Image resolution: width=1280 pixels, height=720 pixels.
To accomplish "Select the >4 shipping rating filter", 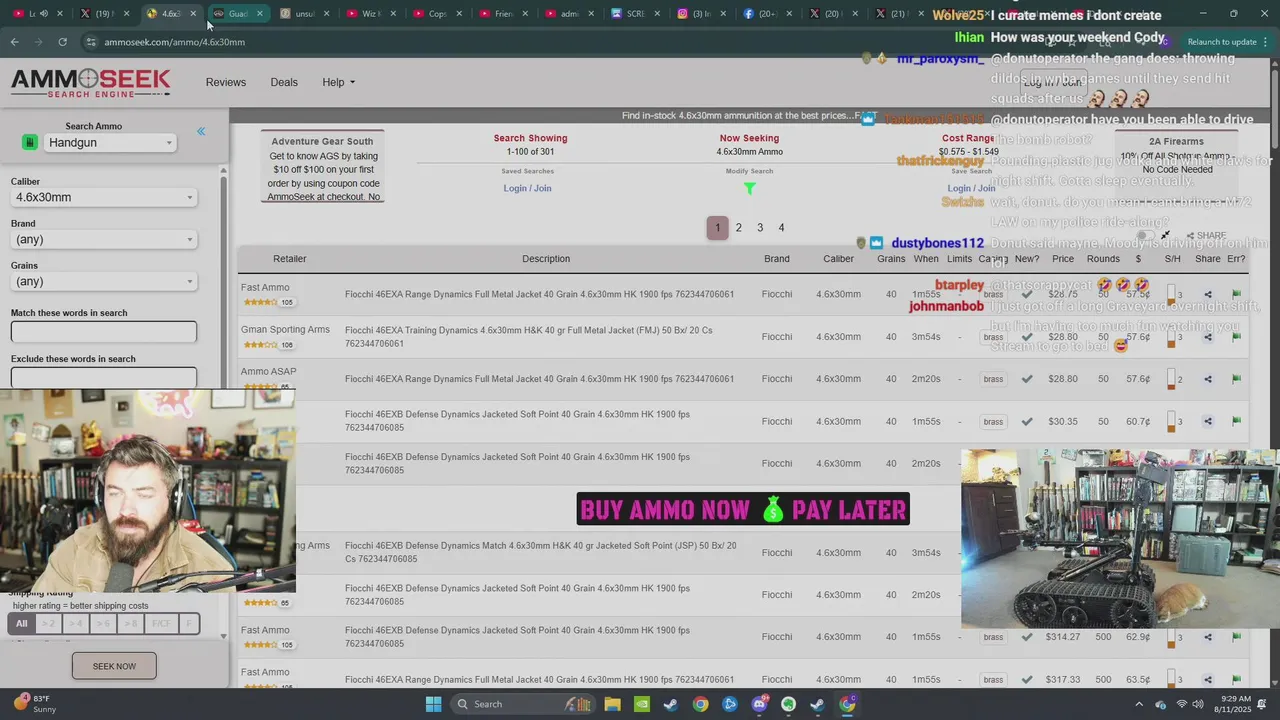I will tap(75, 624).
